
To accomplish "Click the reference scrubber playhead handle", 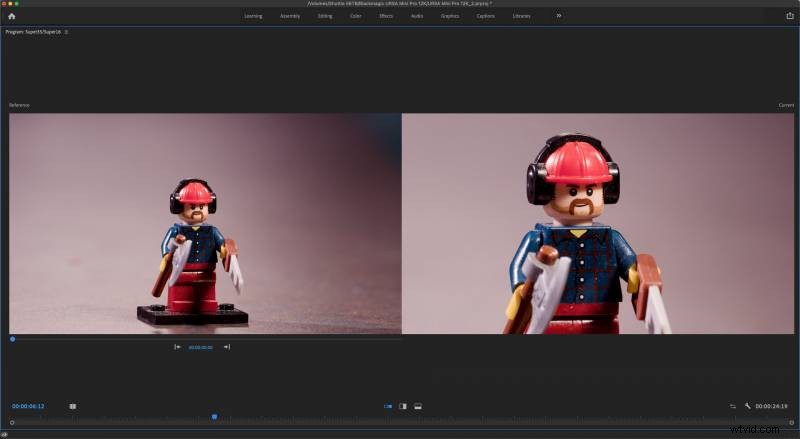I will (x=12, y=339).
